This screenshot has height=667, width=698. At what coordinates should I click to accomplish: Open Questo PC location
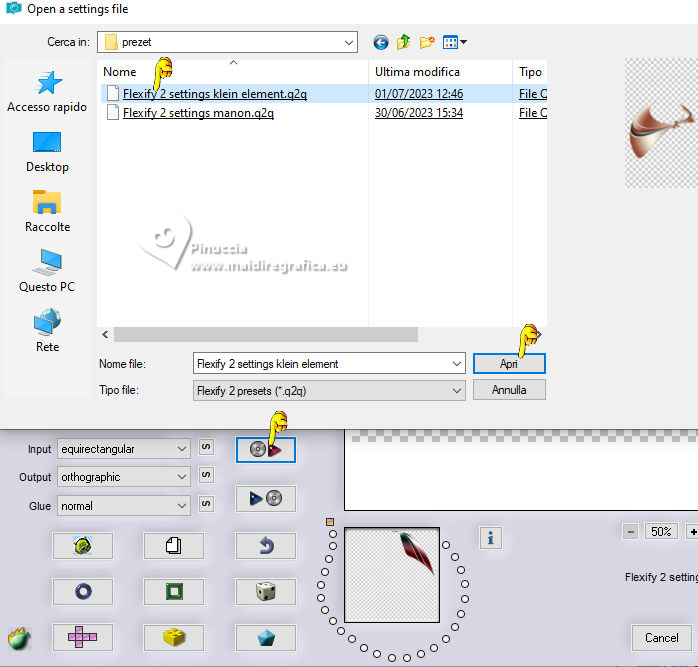tap(47, 272)
